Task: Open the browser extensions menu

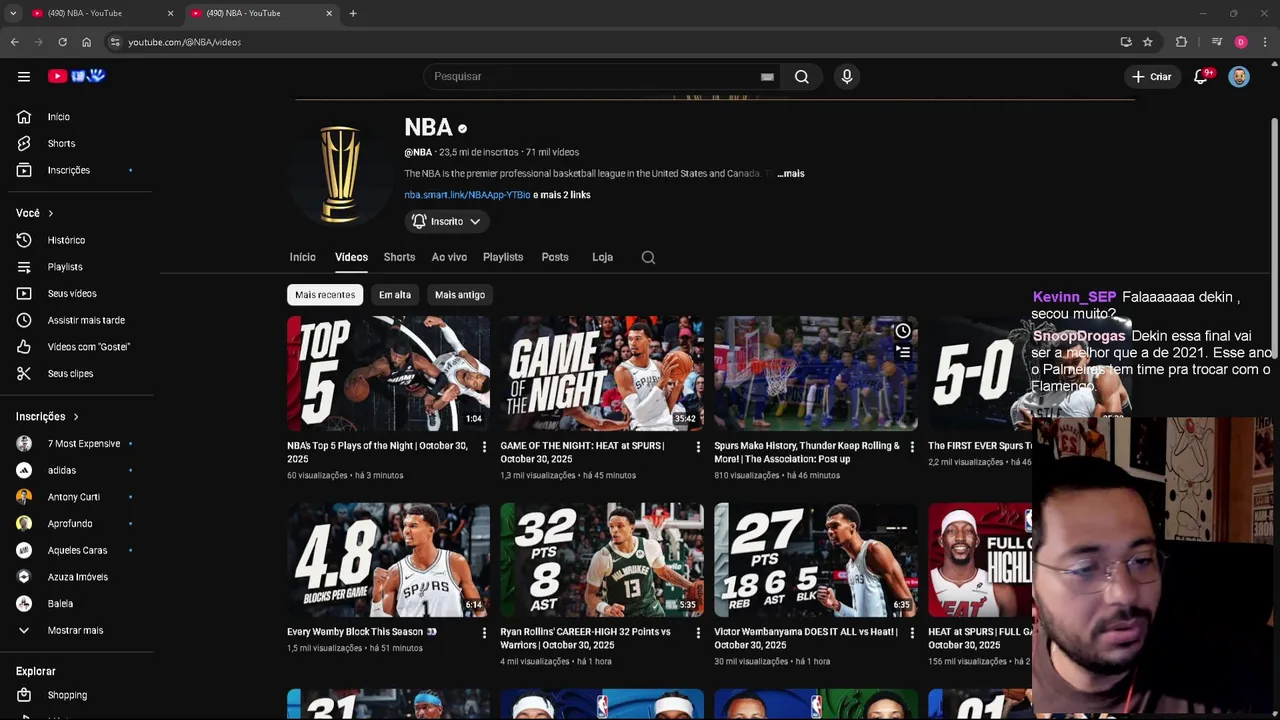Action: pyautogui.click(x=1181, y=42)
